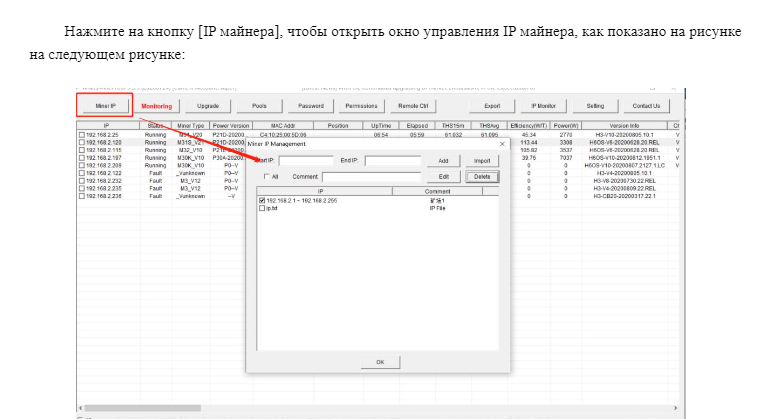This screenshot has height=419, width=780.
Task: Sort by the THS15m column header
Action: click(x=453, y=126)
